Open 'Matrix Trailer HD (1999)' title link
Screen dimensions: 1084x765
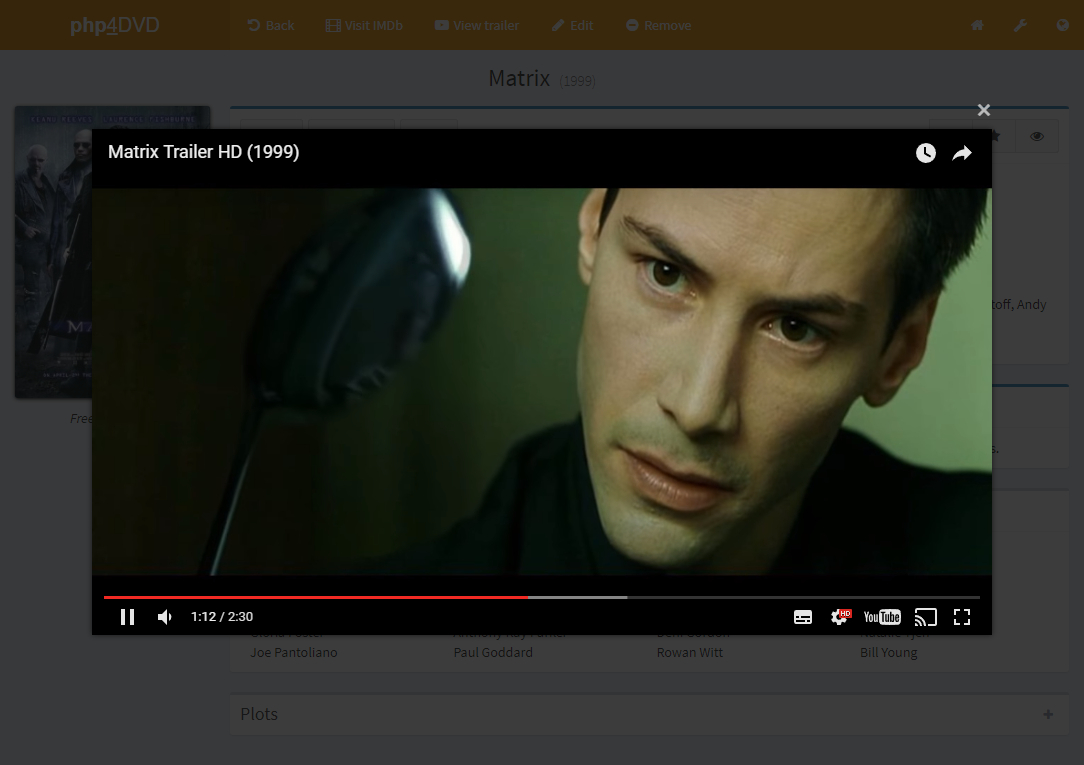(x=203, y=151)
